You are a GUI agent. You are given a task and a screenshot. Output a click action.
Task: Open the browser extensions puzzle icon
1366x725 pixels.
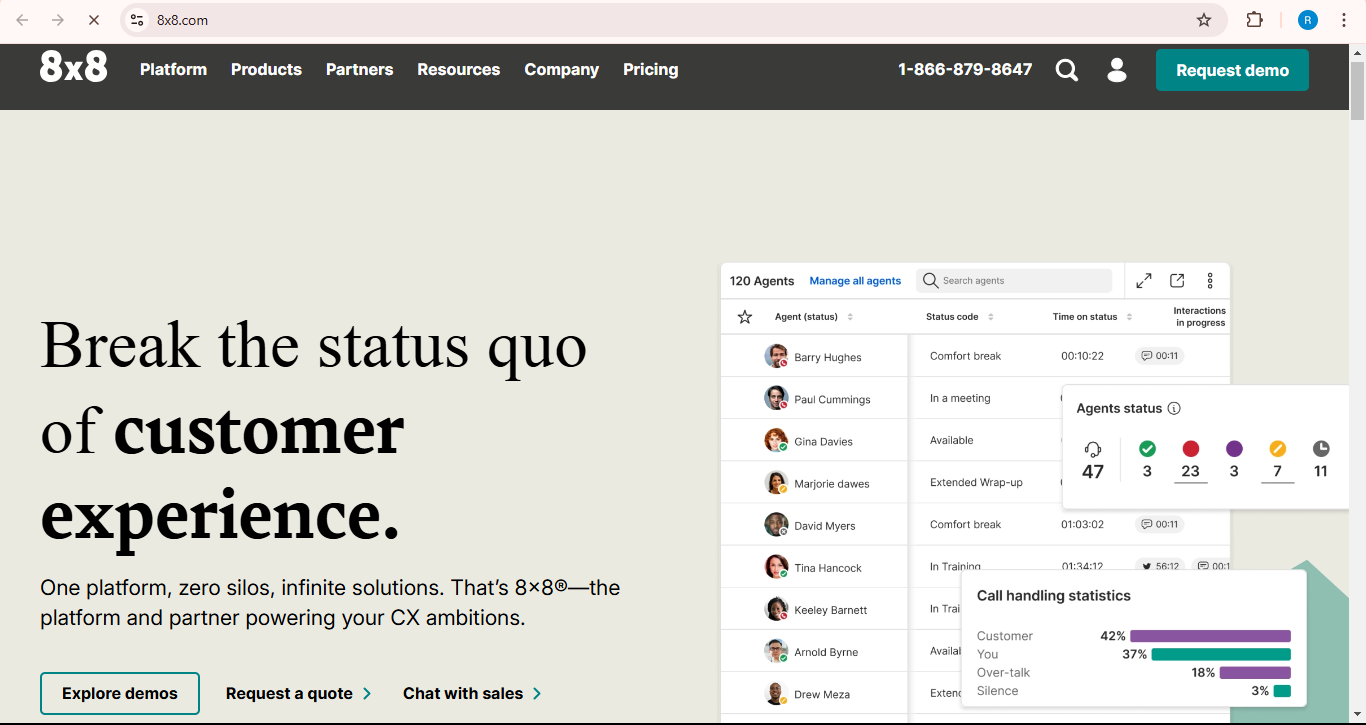pos(1254,20)
